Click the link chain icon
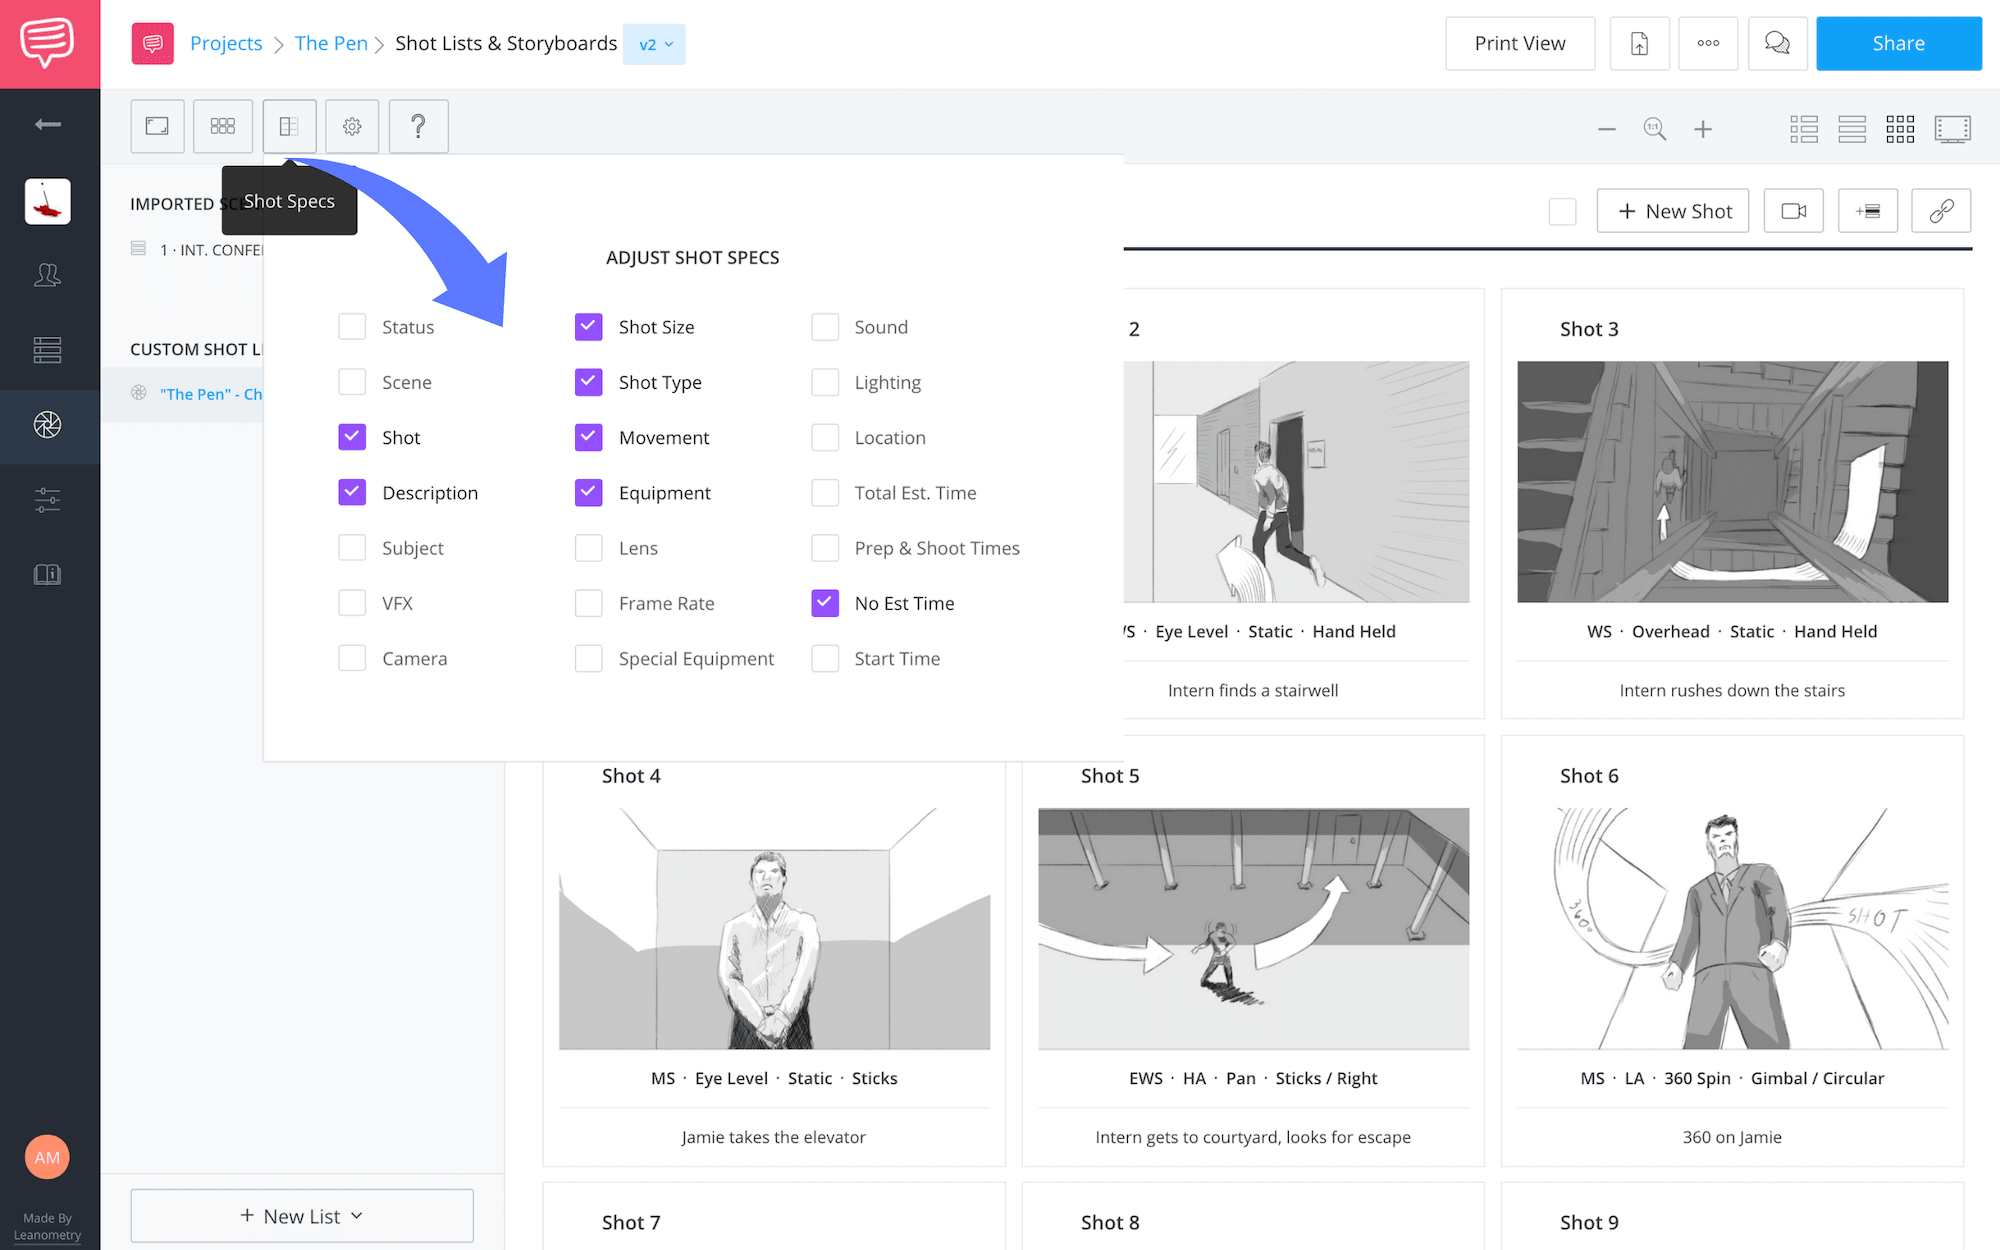Image resolution: width=2000 pixels, height=1250 pixels. click(x=1940, y=211)
